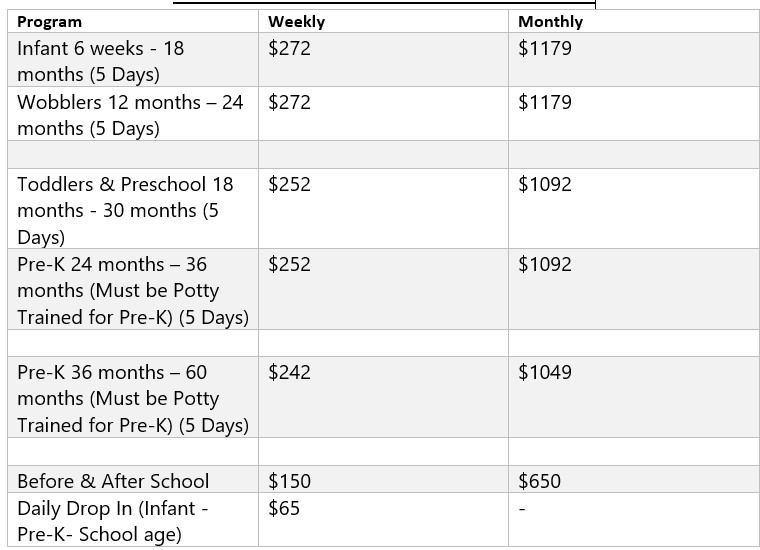Select the Toddlers & Preschool program cell
This screenshot has height=550, width=760.
pyautogui.click(x=133, y=209)
